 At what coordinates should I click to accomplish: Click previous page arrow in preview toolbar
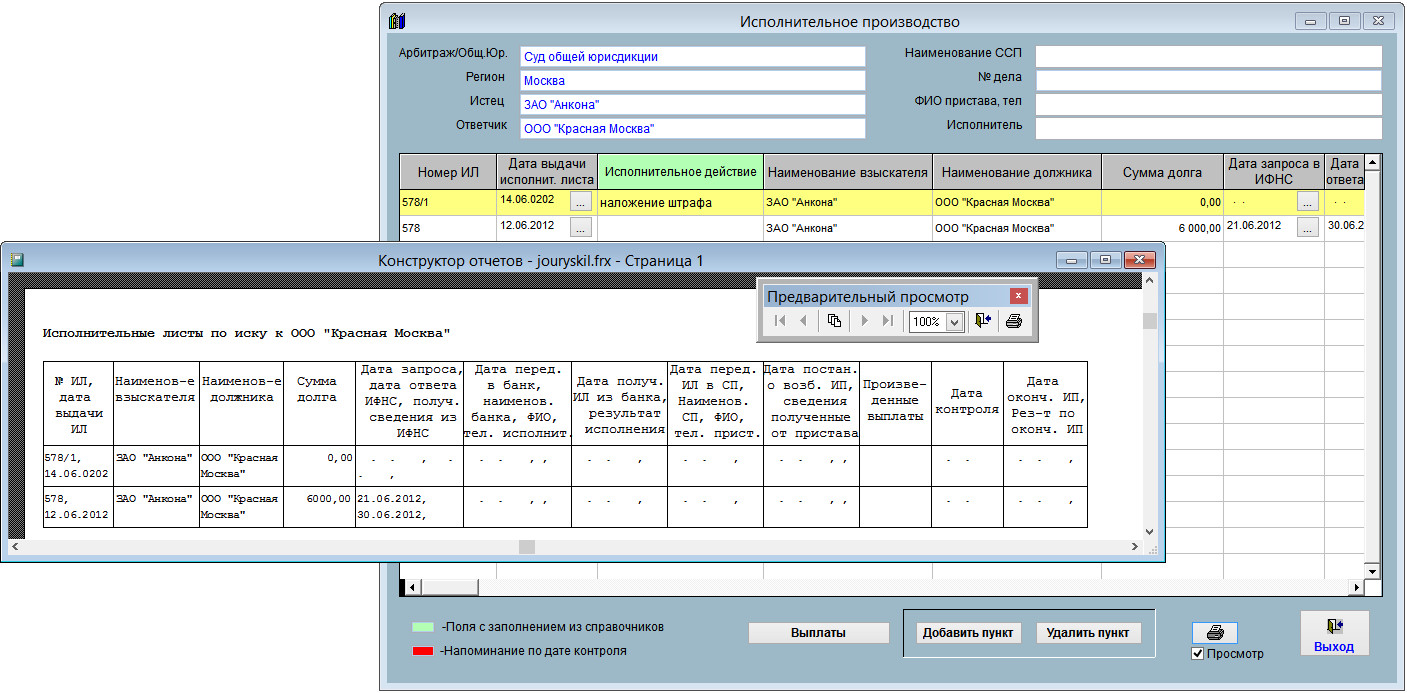(803, 322)
